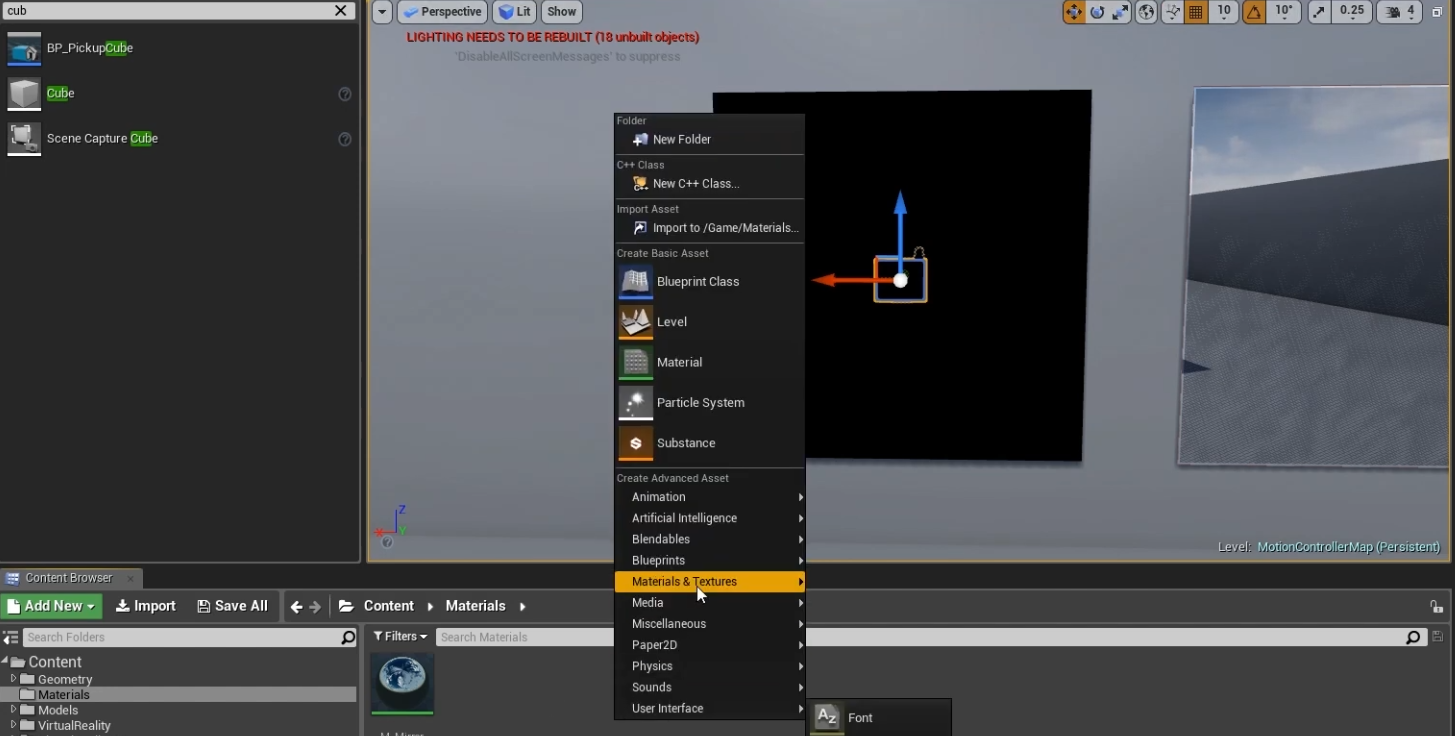Open the scale snap 0.25 dropdown

click(x=1351, y=12)
